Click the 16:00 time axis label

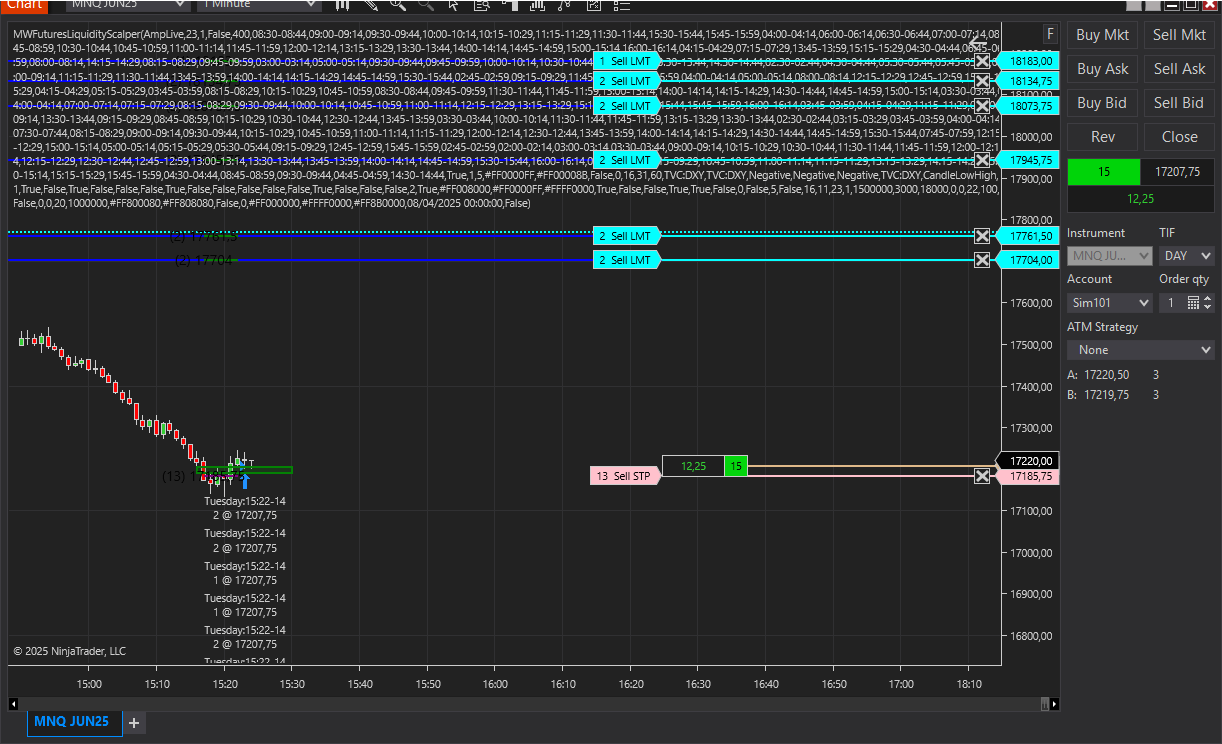pos(495,684)
